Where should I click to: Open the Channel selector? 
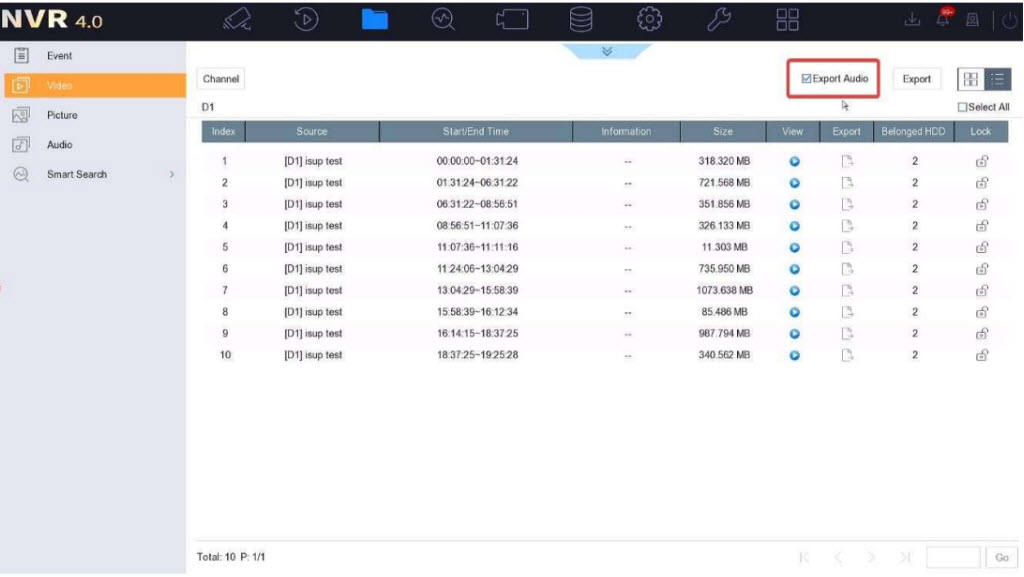221,79
